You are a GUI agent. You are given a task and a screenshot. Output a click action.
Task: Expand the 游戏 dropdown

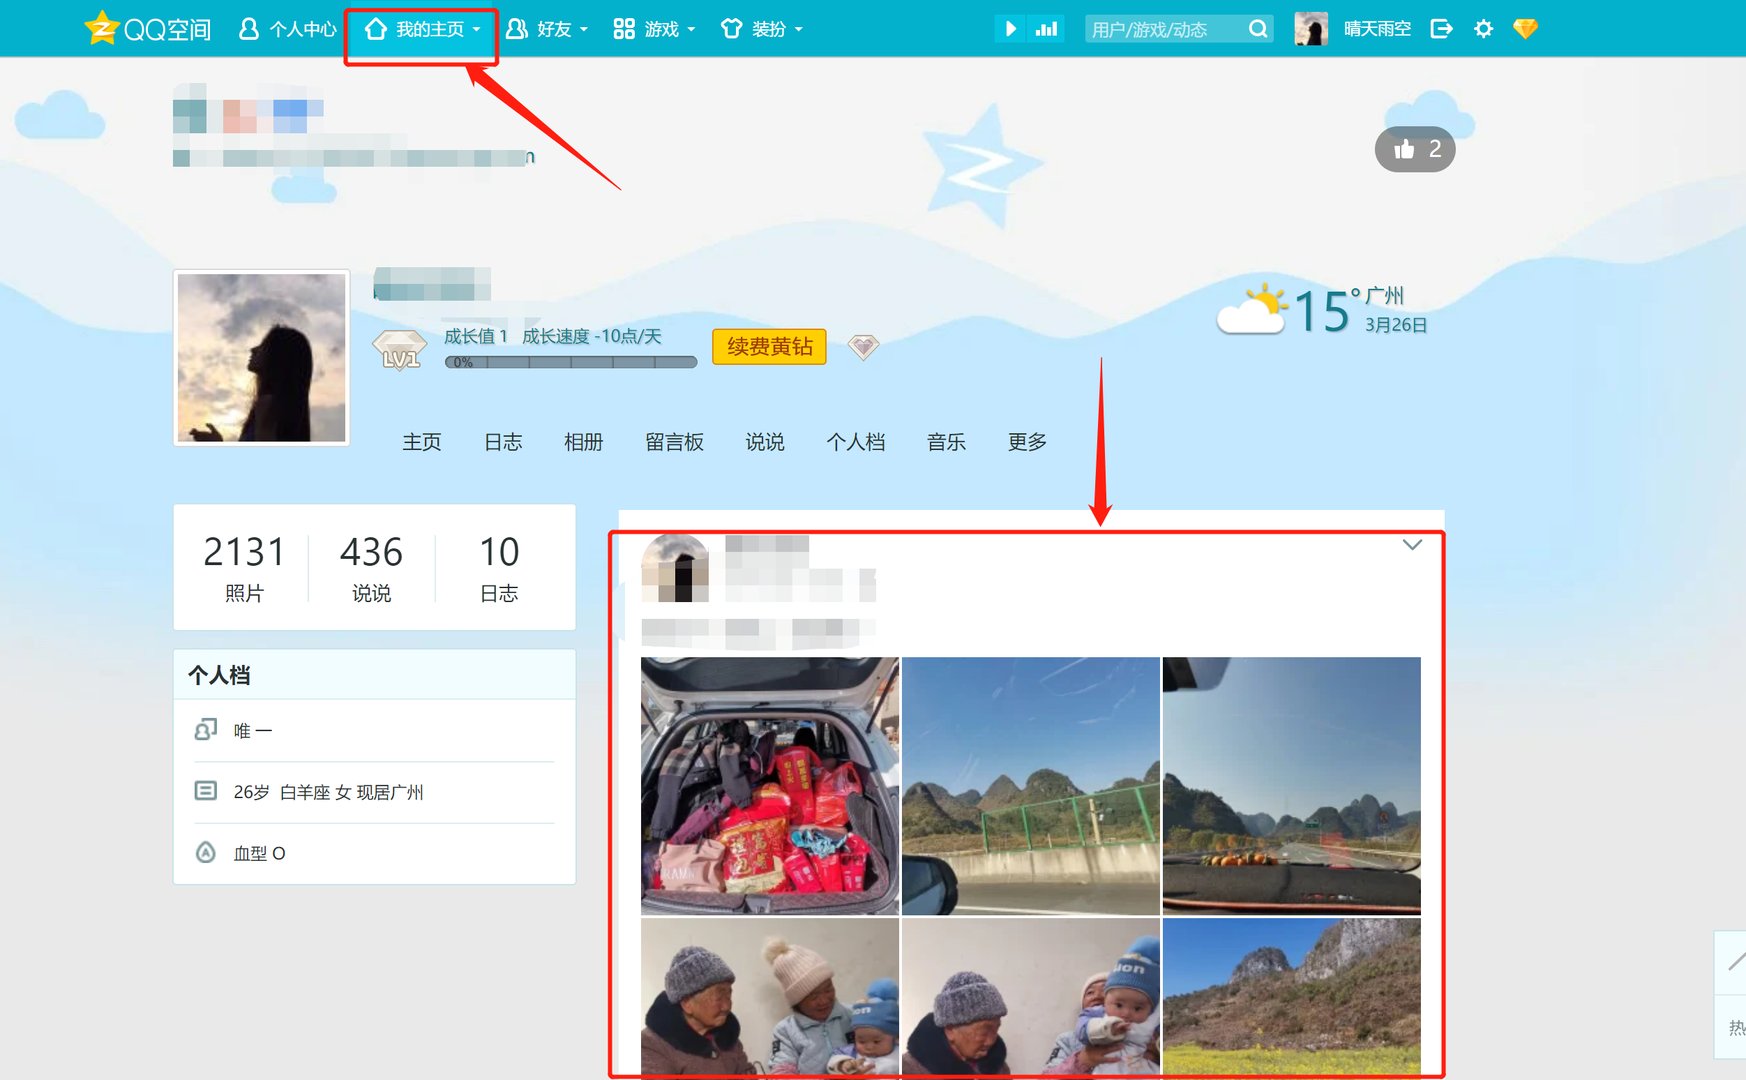(x=654, y=29)
